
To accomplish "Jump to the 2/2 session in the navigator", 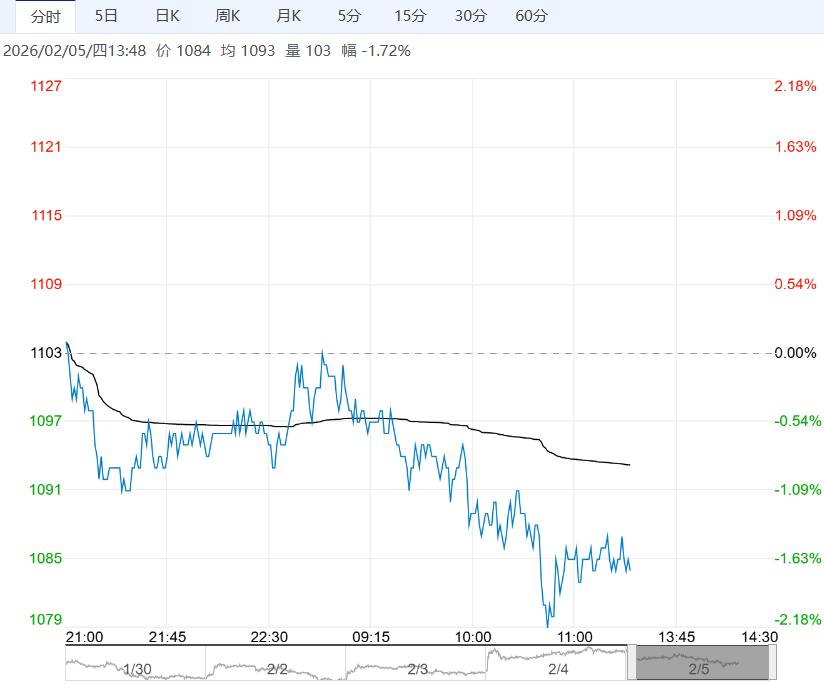I will (277, 665).
